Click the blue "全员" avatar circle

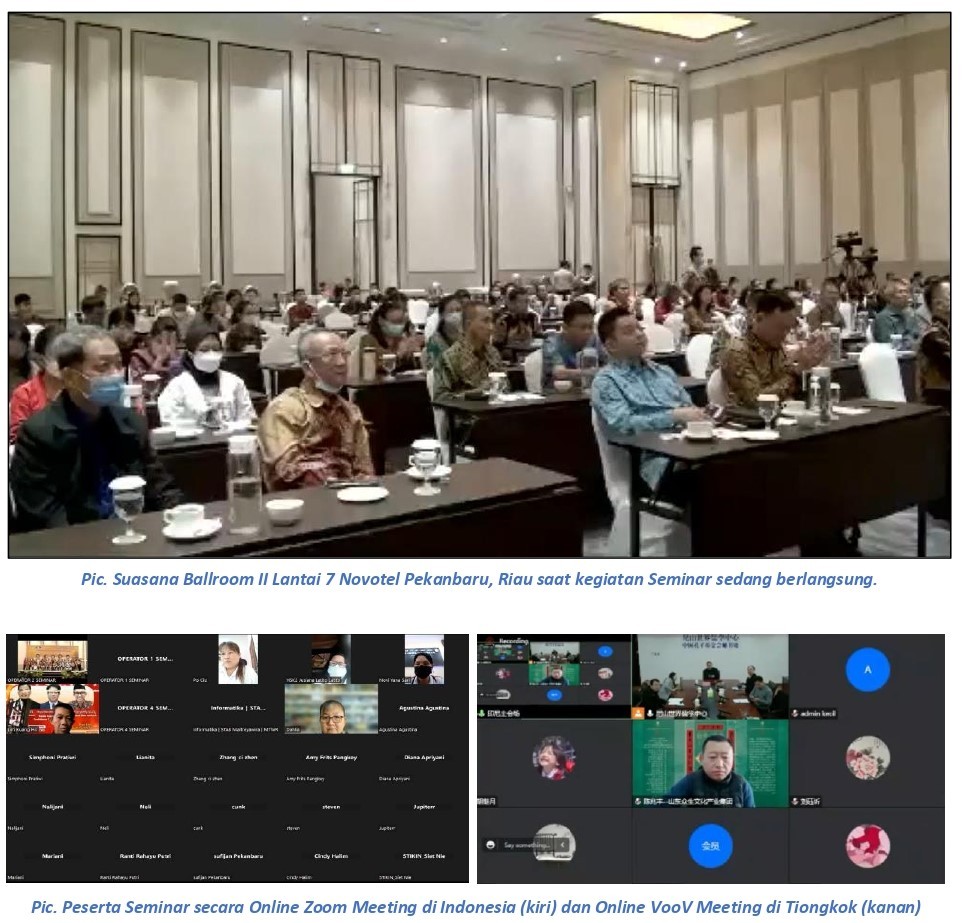pyautogui.click(x=710, y=846)
